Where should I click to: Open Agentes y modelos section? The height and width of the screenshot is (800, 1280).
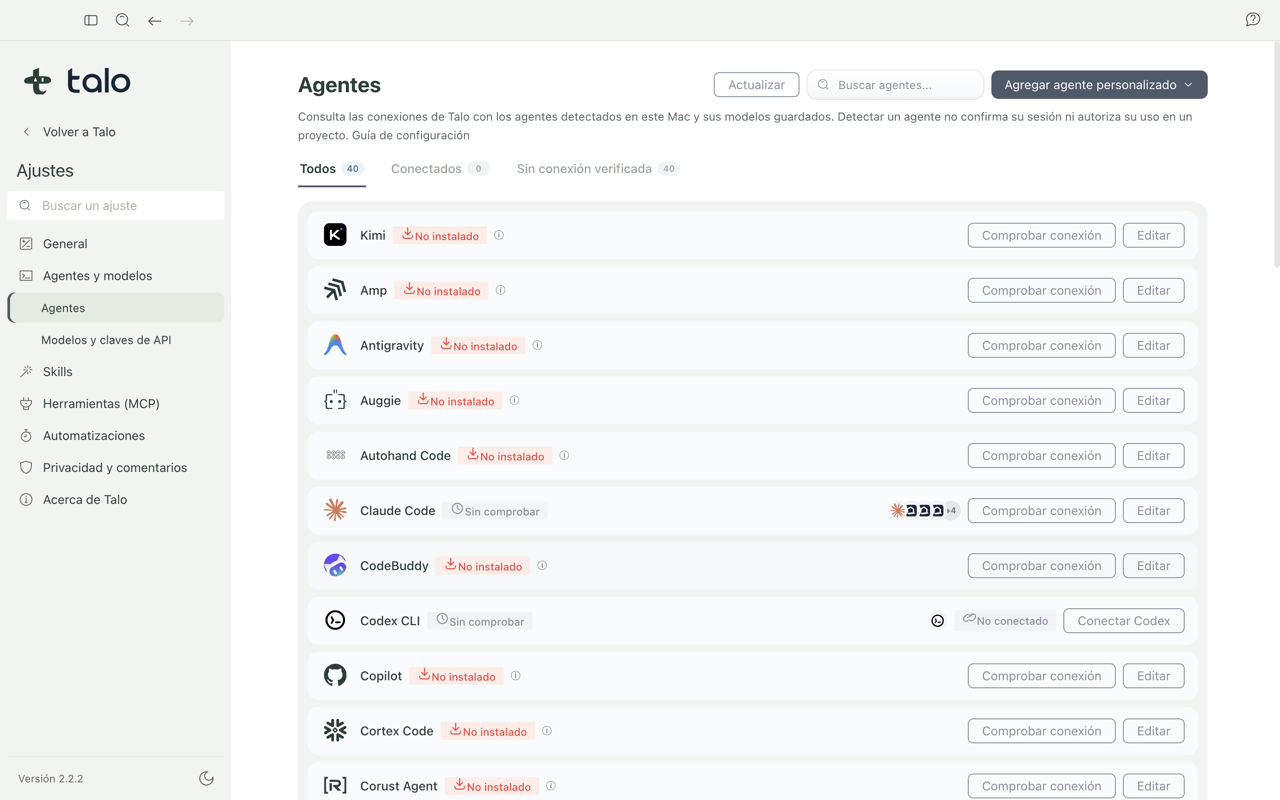(x=97, y=275)
